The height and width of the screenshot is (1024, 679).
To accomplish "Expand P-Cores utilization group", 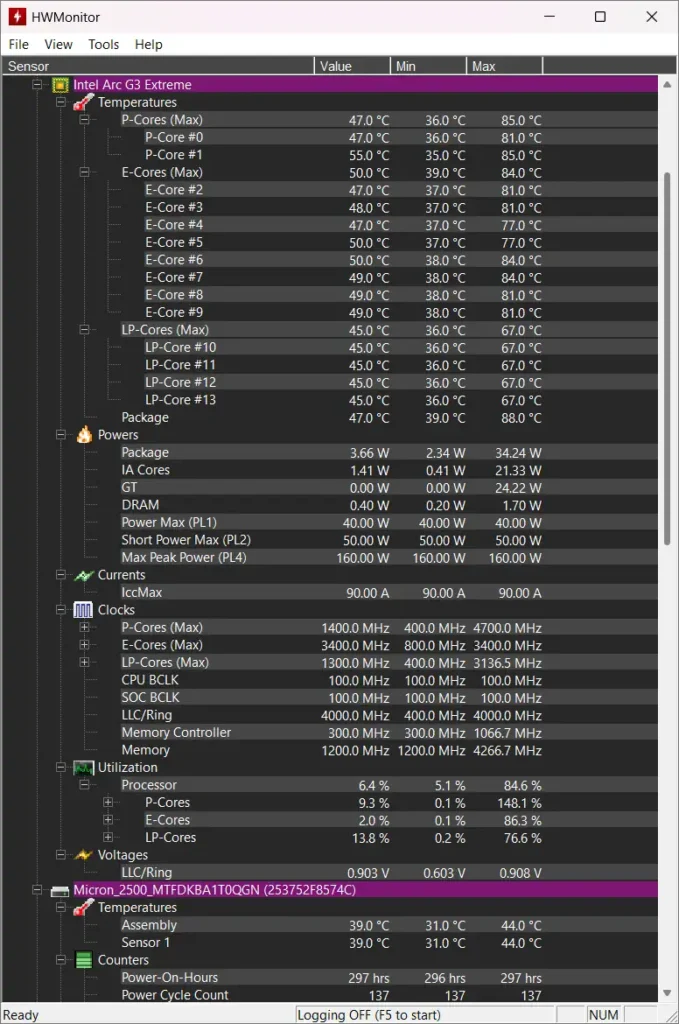I will pyautogui.click(x=108, y=803).
